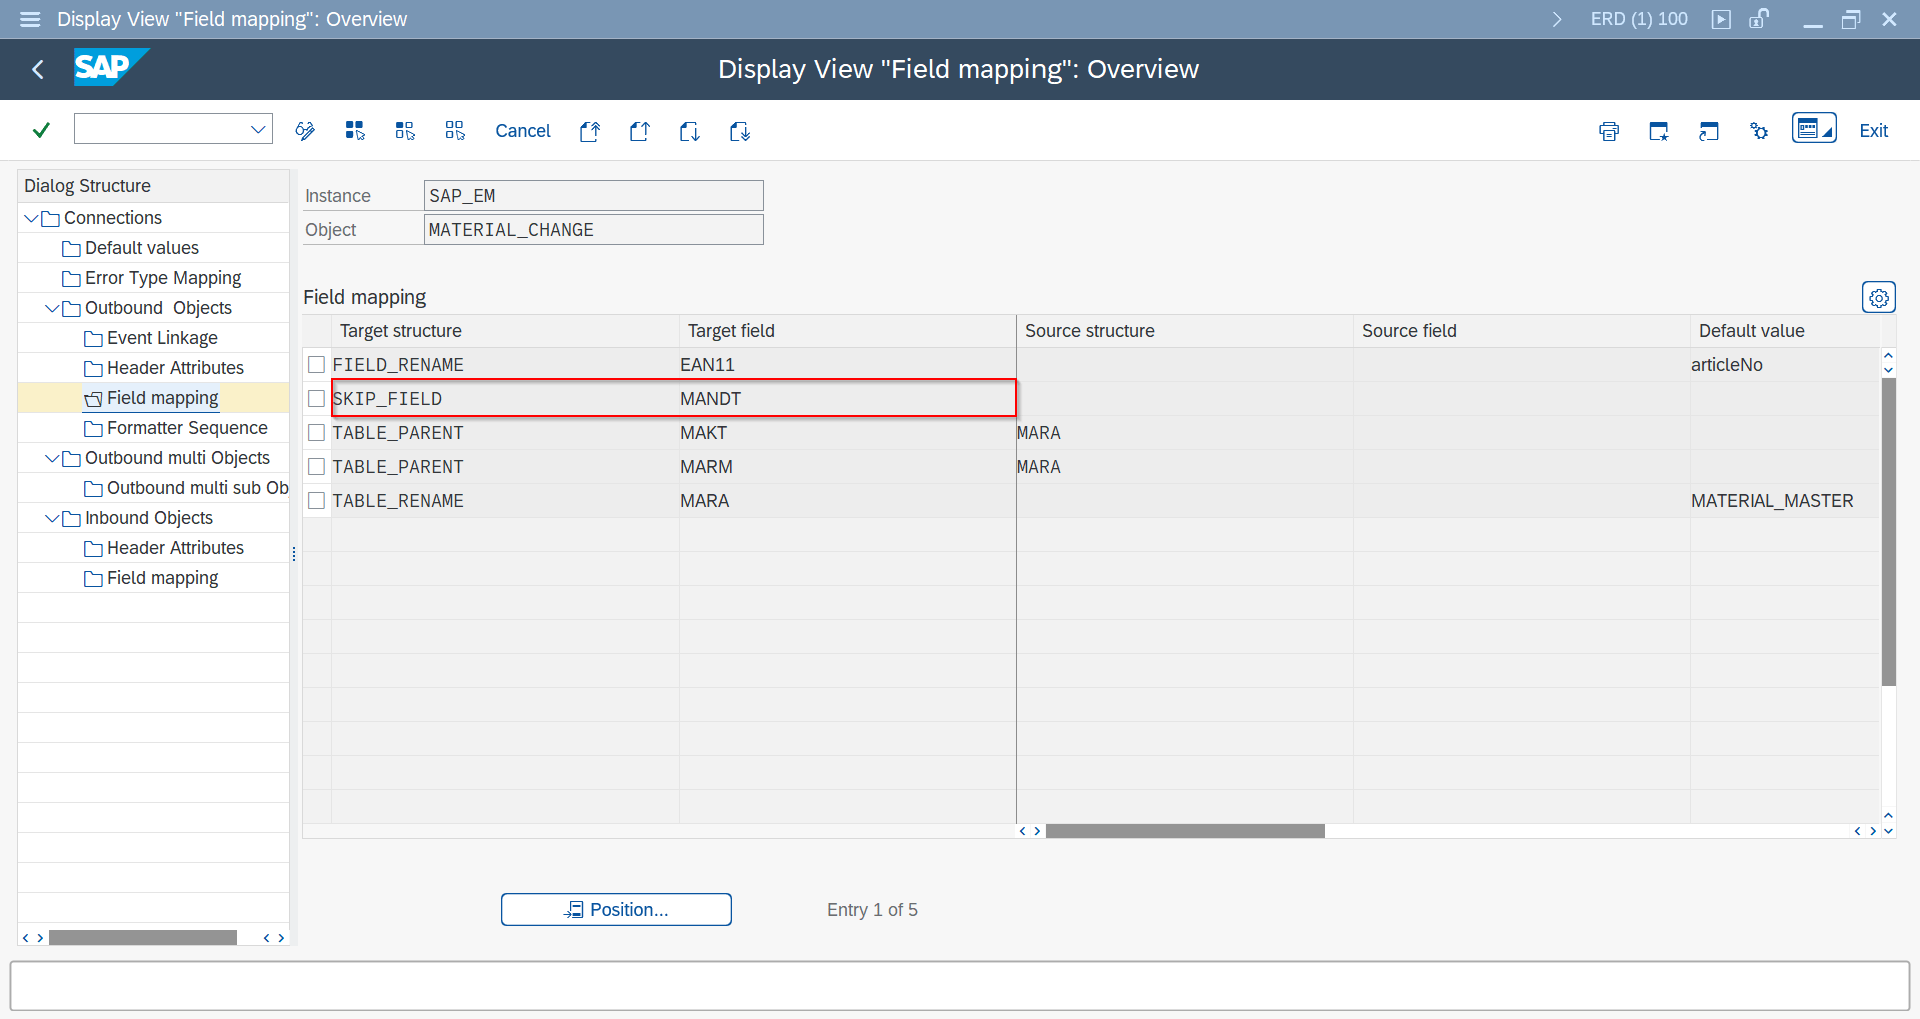The height and width of the screenshot is (1019, 1920).
Task: Collapse the Connections tree node
Action: pos(31,218)
